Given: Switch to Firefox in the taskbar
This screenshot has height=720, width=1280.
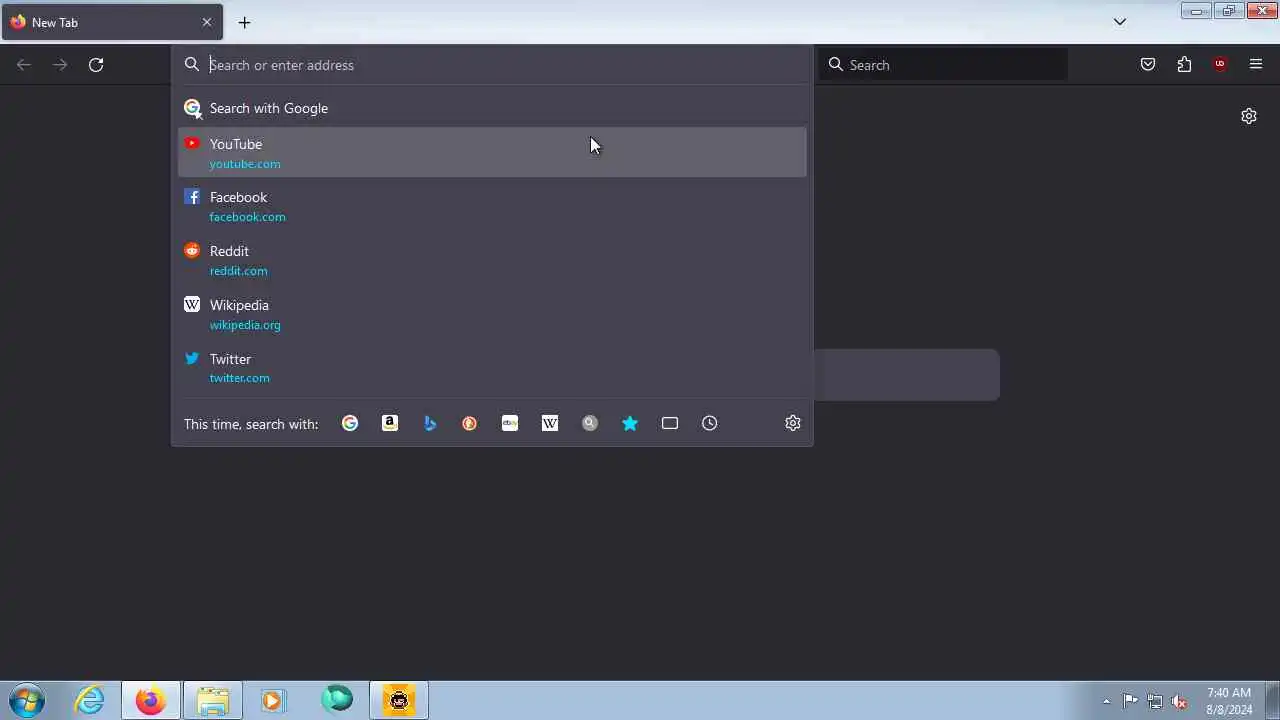Looking at the screenshot, I should (151, 700).
